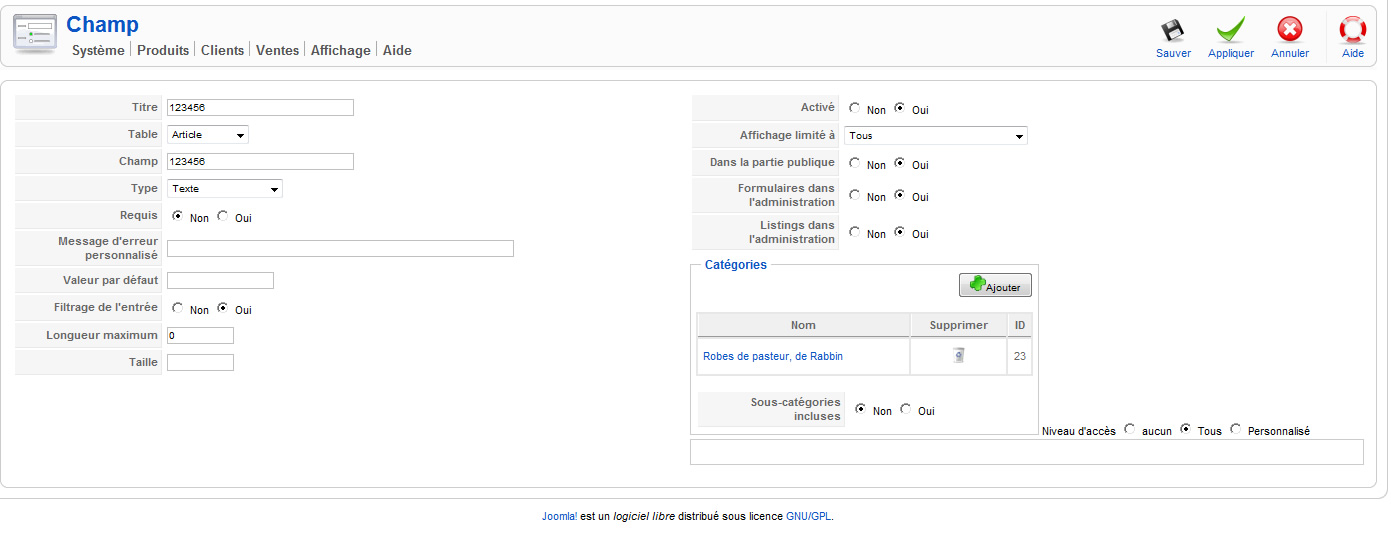
Task: Click the Champ form icon beside the title
Action: pyautogui.click(x=35, y=34)
